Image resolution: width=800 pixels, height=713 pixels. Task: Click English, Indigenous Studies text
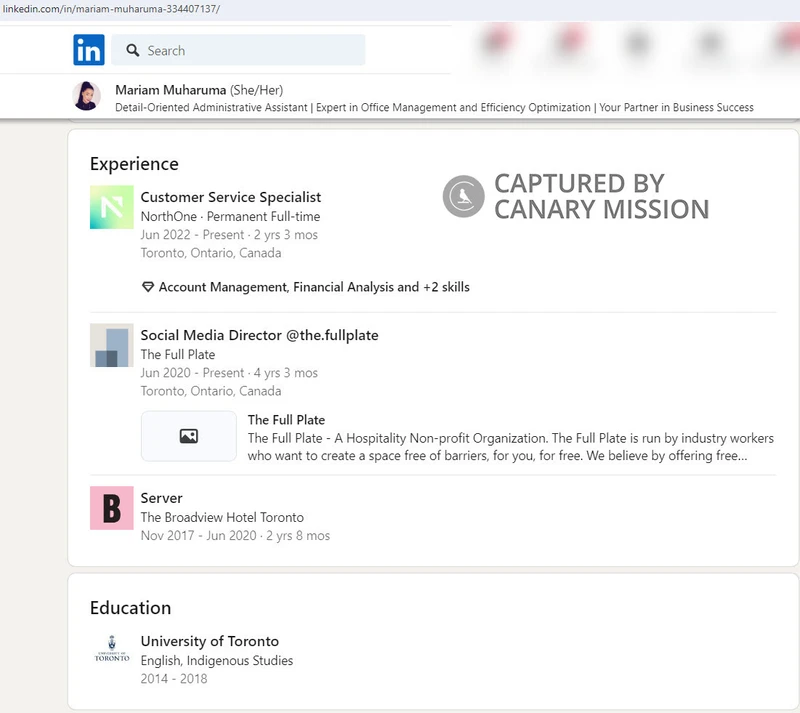(217, 660)
